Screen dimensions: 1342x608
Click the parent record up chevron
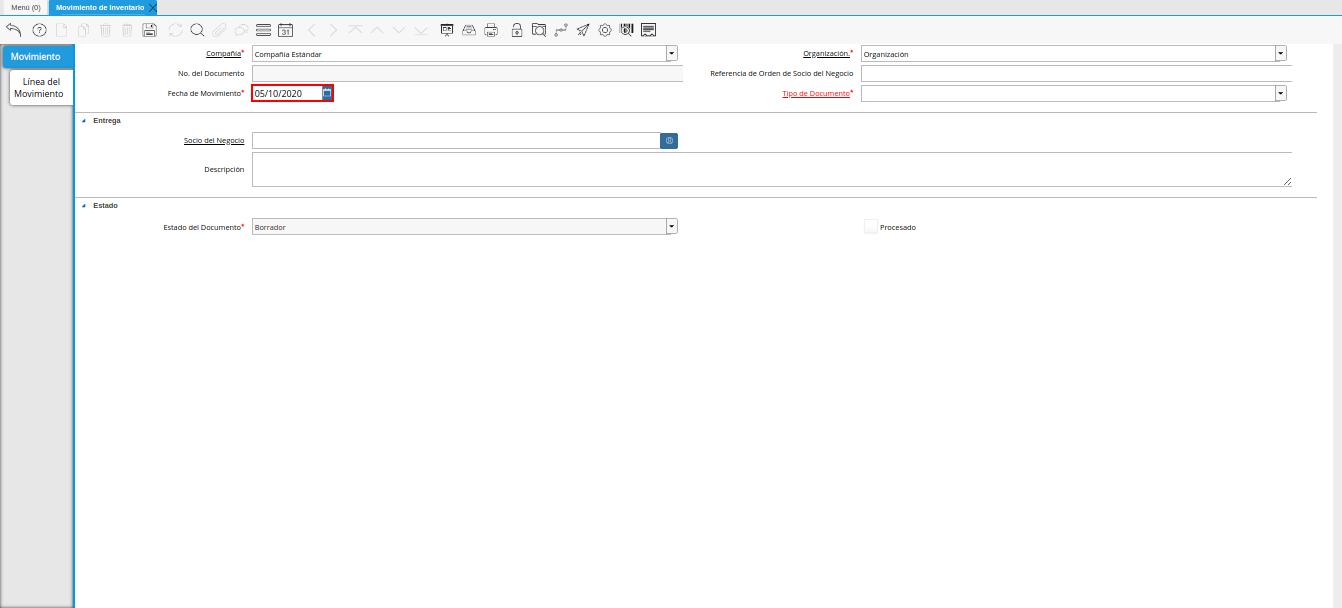coord(377,30)
